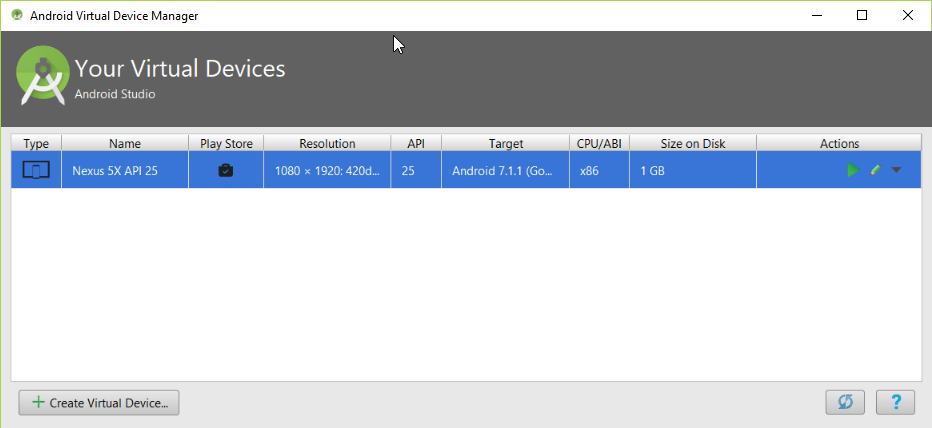Edit this AVD using the pencil icon

(x=875, y=171)
